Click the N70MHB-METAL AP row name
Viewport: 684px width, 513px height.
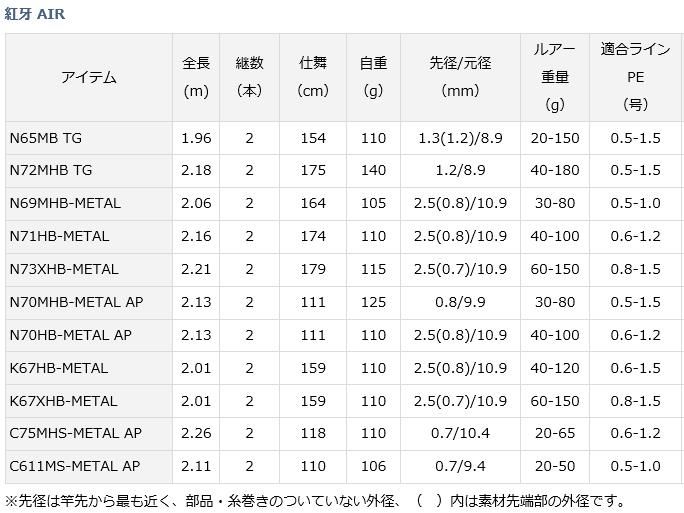[x=76, y=302]
